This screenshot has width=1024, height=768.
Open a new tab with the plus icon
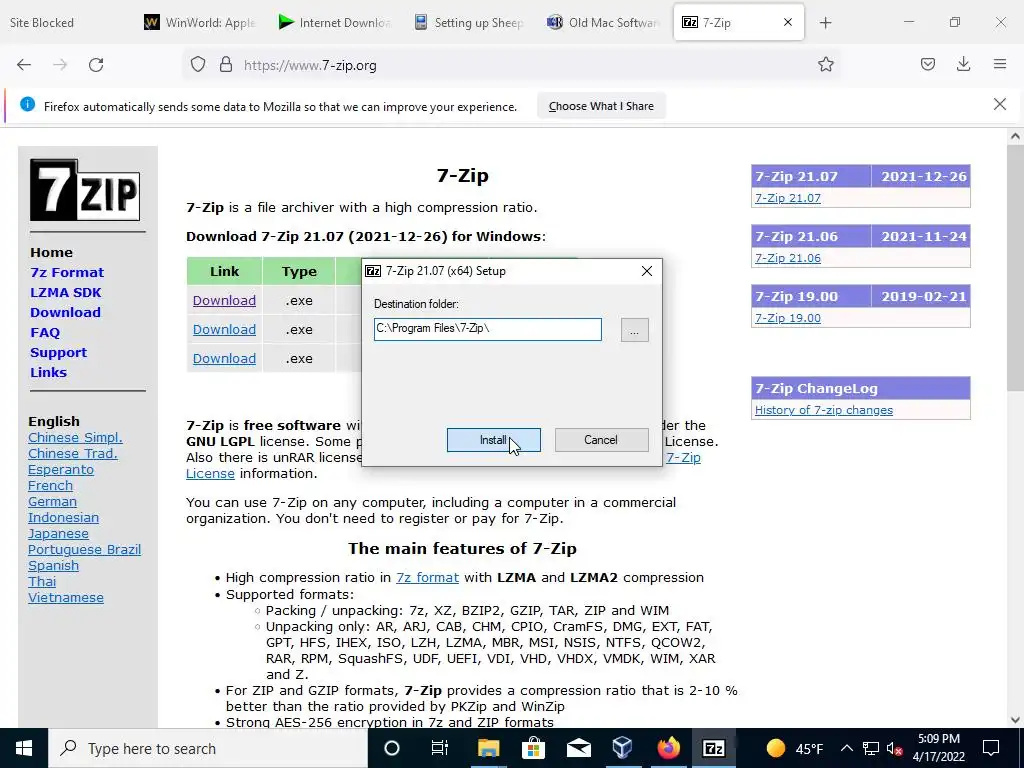click(825, 23)
